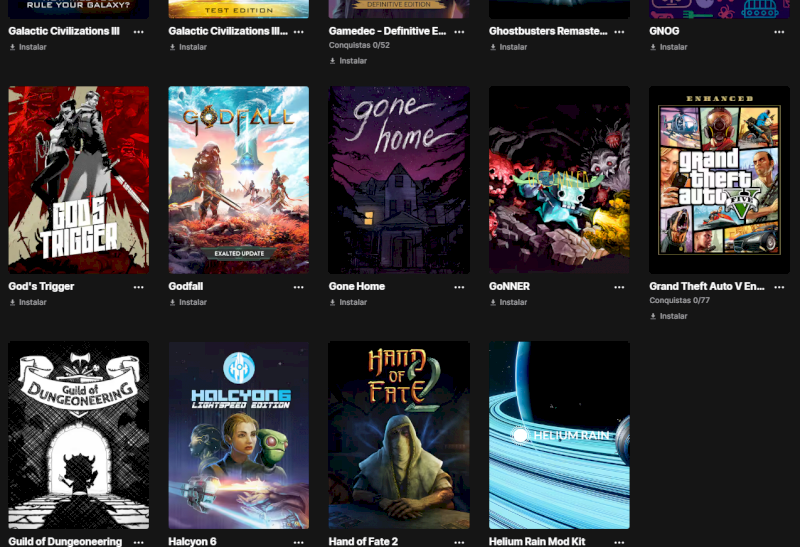Image resolution: width=800 pixels, height=547 pixels.
Task: Install the Godfall game
Action: 188,302
